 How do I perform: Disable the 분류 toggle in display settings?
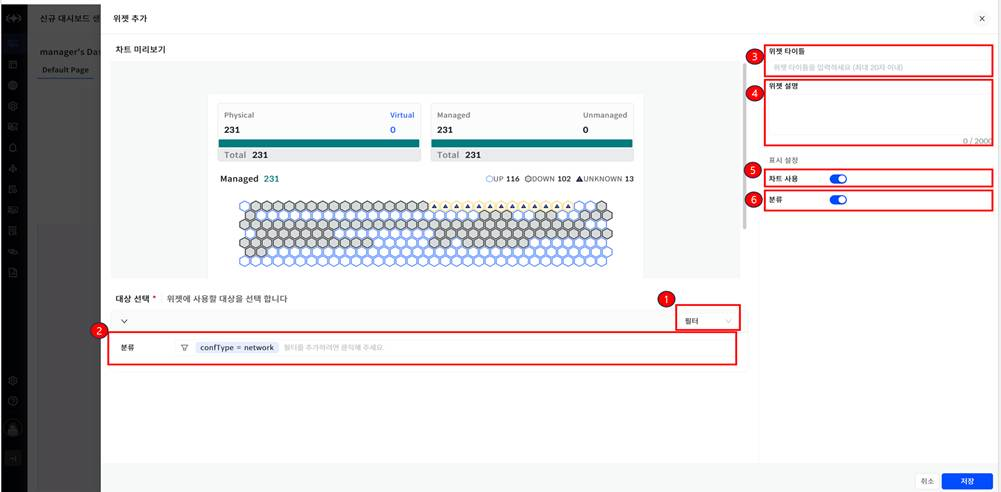pos(838,200)
